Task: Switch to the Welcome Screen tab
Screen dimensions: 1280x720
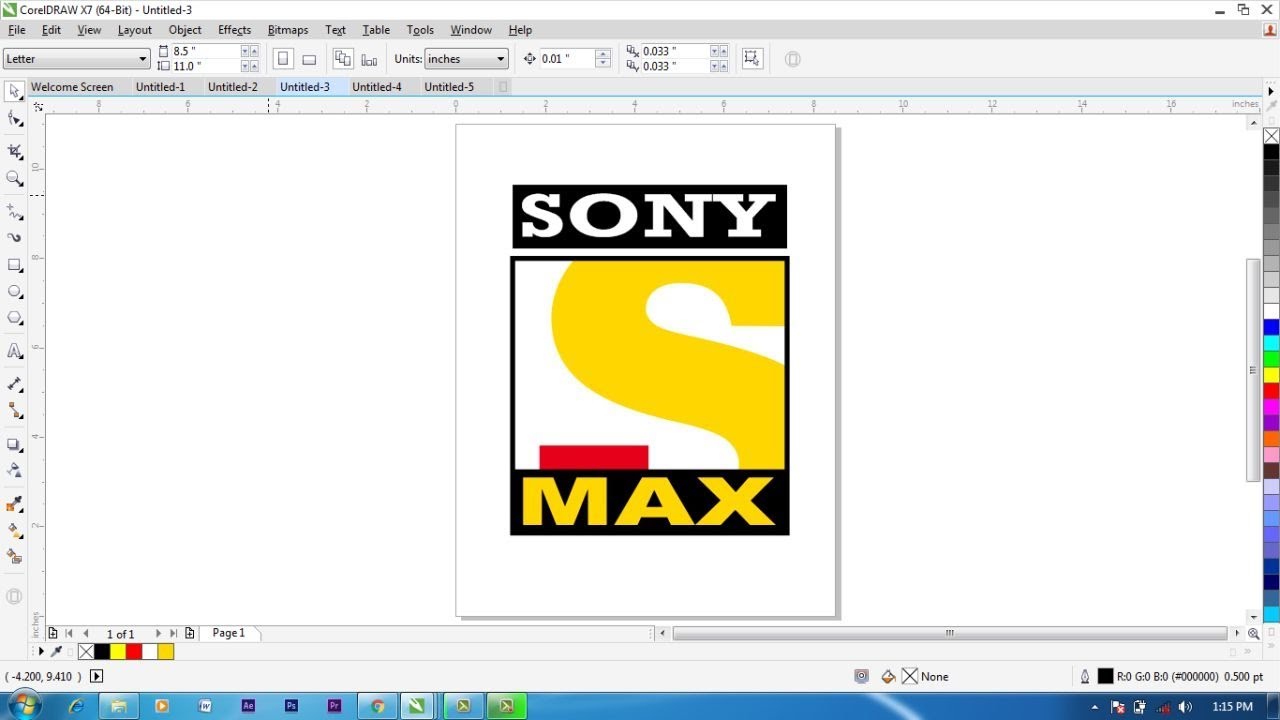Action: (x=72, y=87)
